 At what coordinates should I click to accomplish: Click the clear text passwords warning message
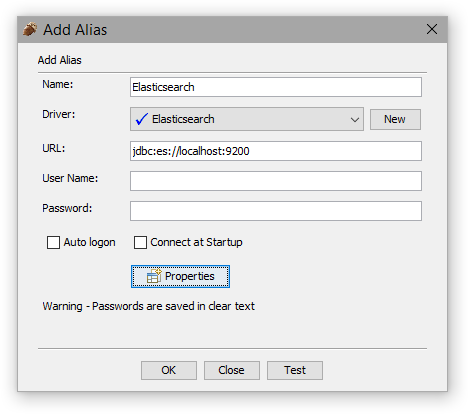tap(149, 306)
